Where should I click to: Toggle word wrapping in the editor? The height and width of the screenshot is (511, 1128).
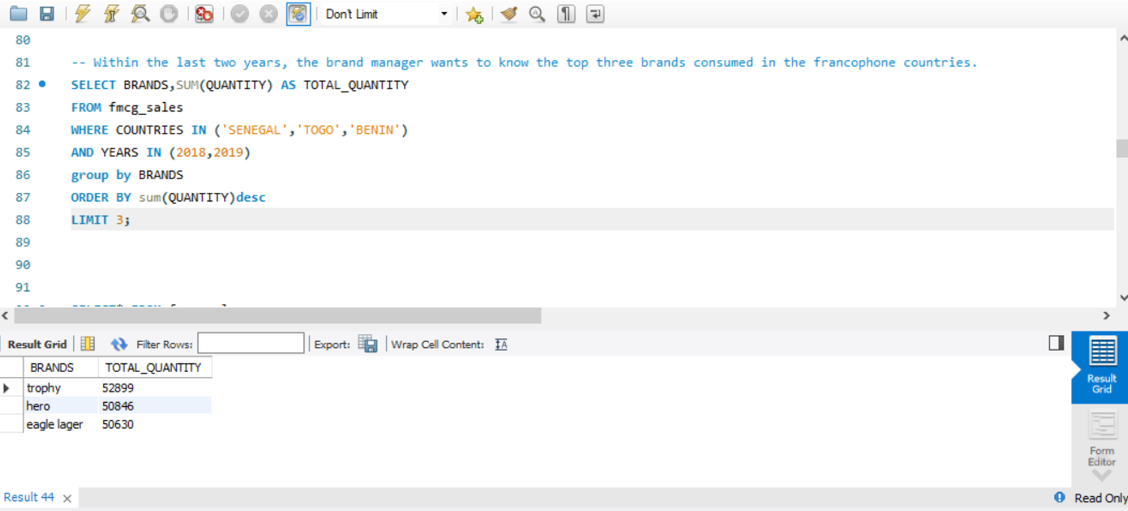[x=595, y=14]
